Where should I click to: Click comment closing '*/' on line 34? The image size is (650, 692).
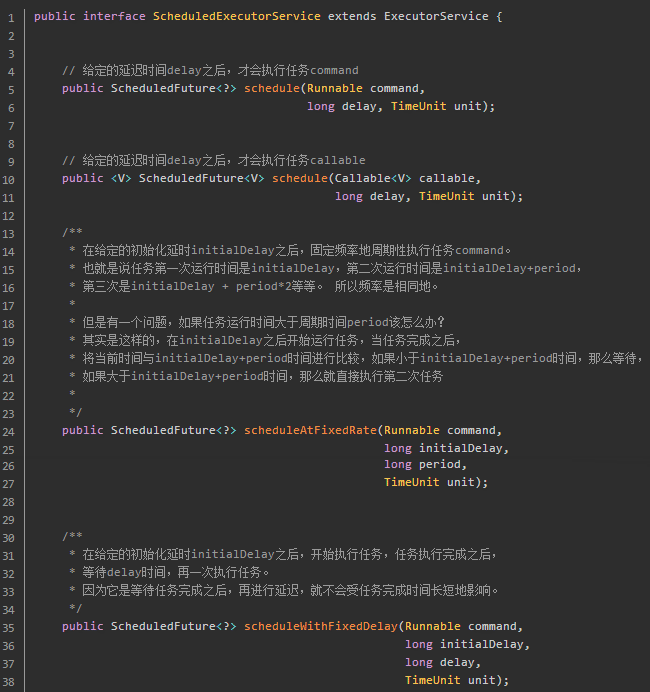click(x=75, y=608)
